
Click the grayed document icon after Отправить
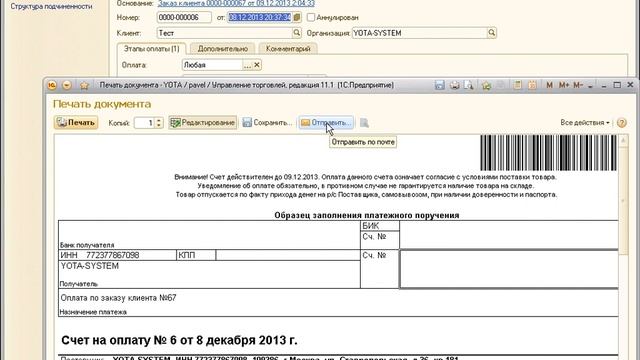tap(364, 122)
